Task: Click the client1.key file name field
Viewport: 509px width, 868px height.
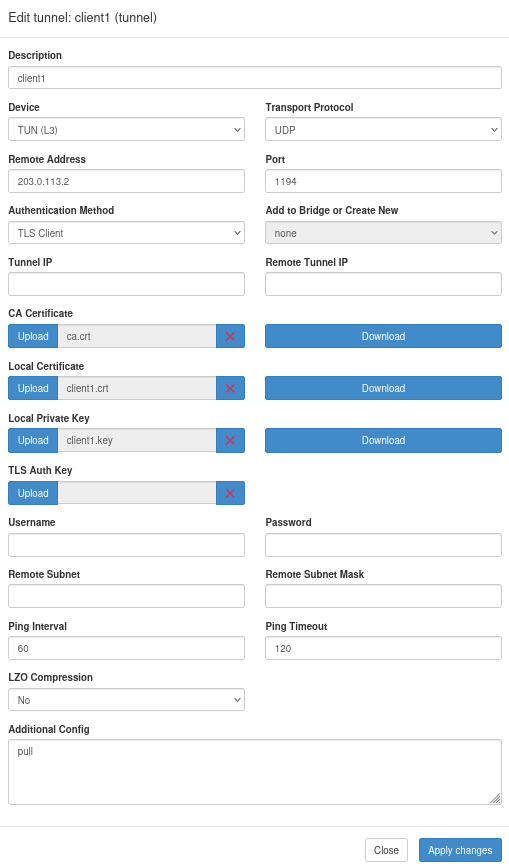Action: click(x=137, y=440)
